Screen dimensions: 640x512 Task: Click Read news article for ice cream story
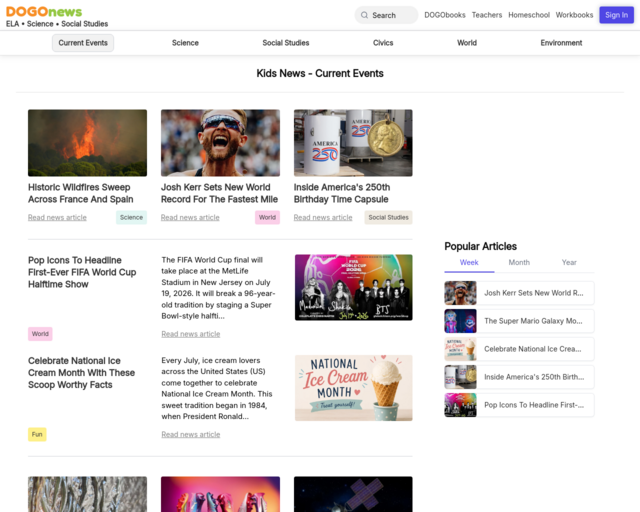[191, 434]
